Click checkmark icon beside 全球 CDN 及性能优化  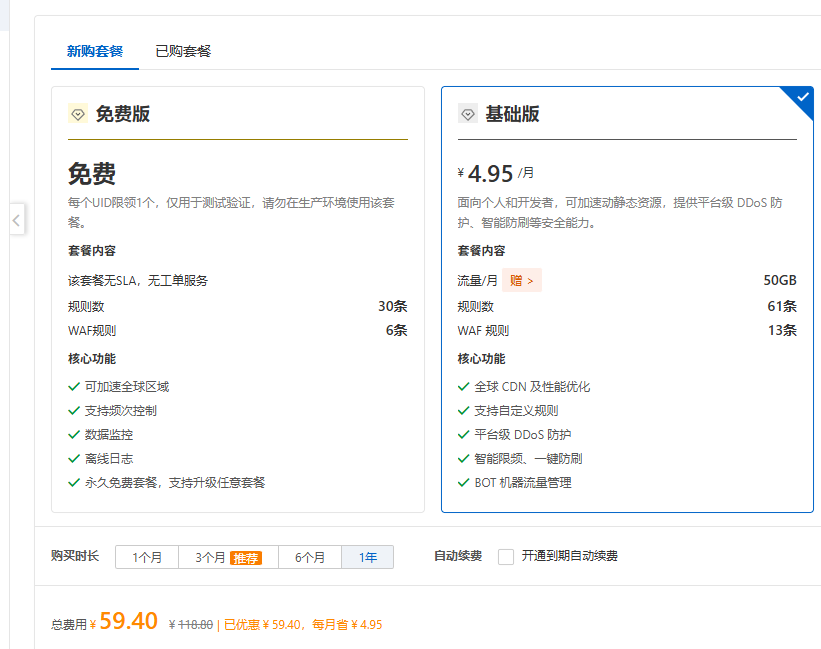pos(463,387)
